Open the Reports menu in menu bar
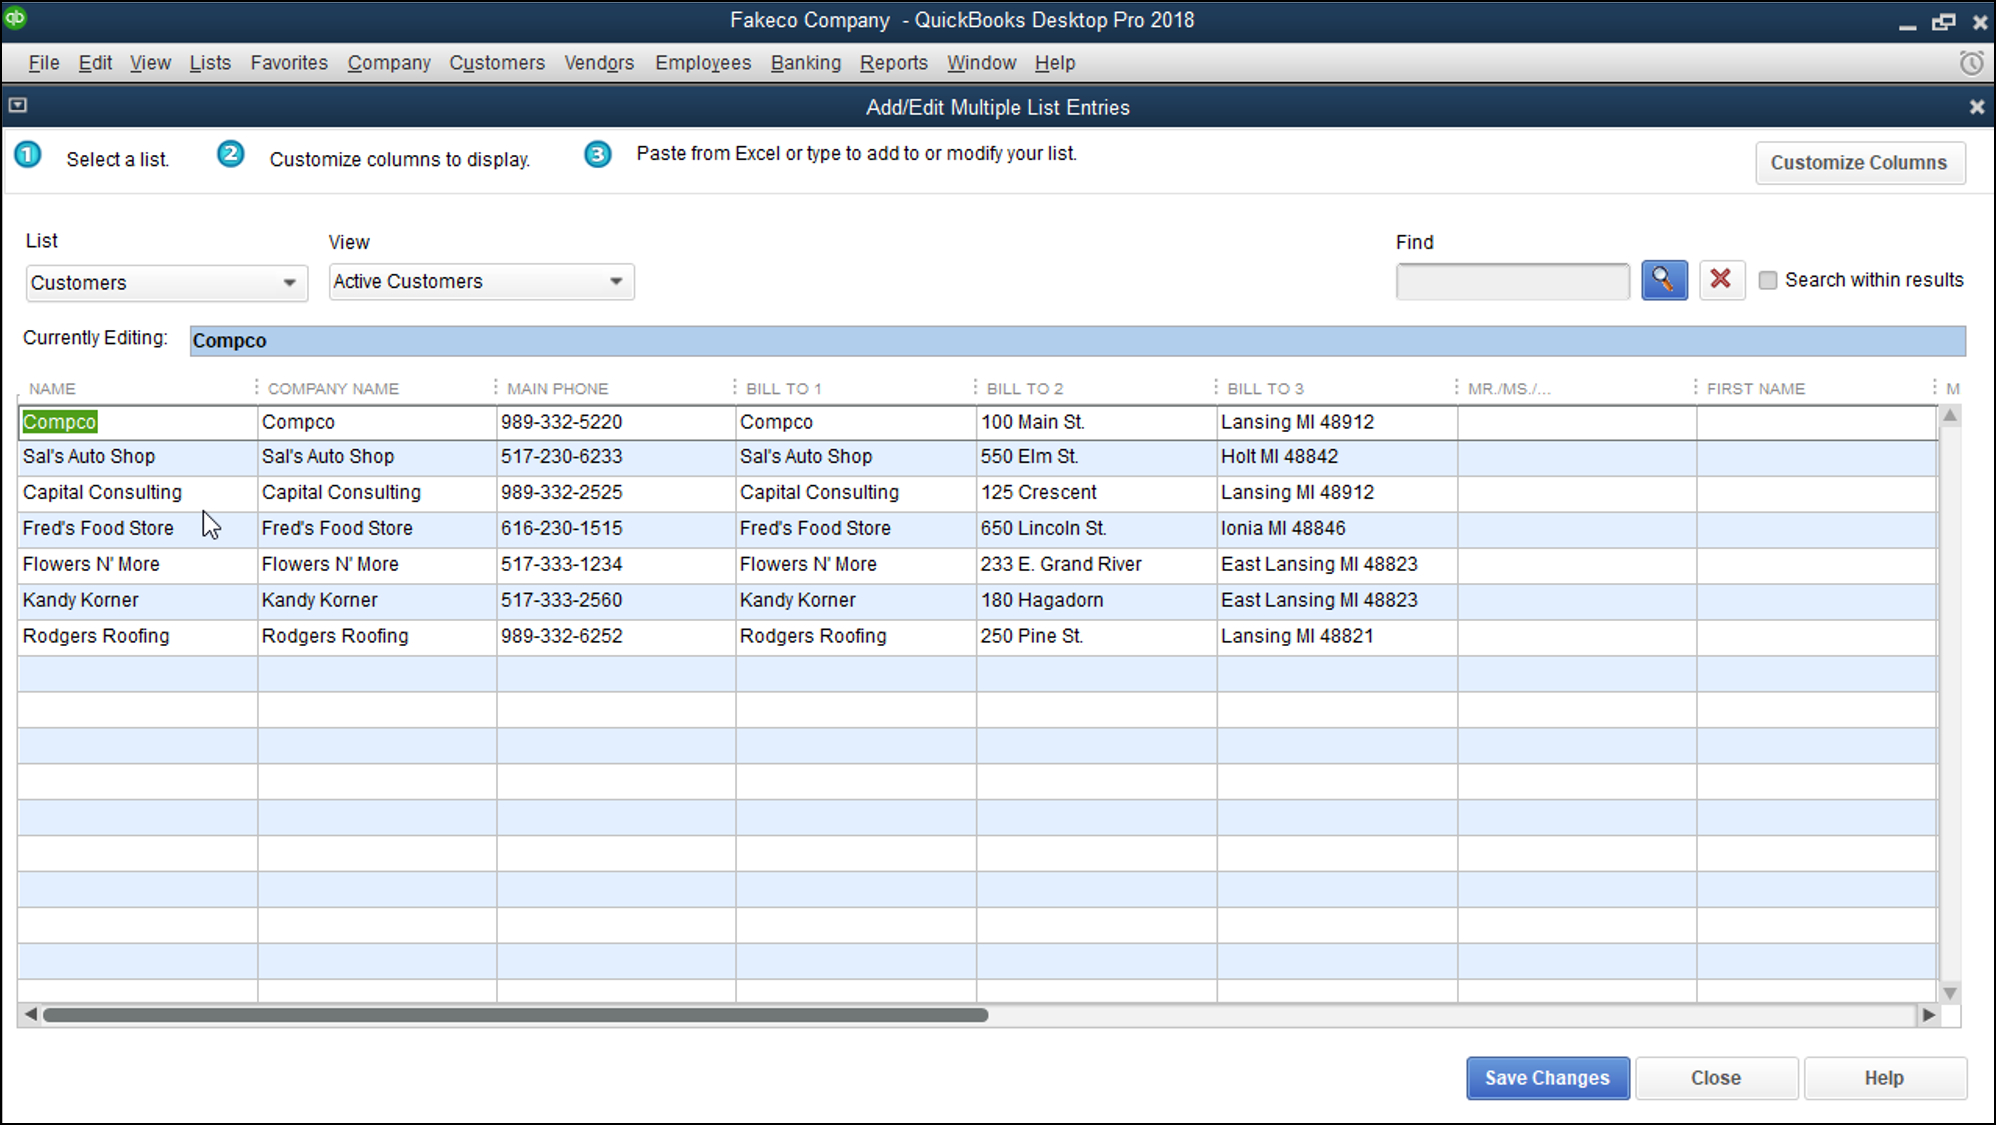 pyautogui.click(x=892, y=62)
